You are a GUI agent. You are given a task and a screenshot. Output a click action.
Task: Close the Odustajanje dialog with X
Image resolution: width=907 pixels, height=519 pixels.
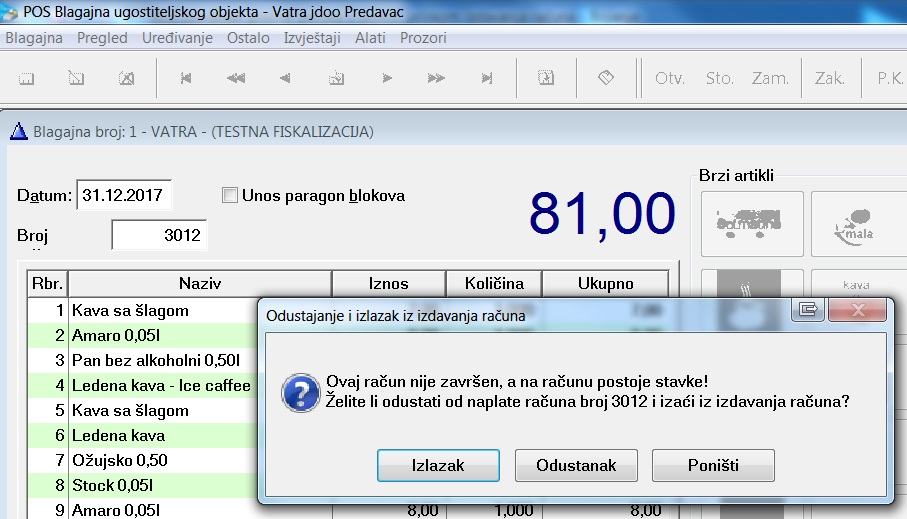[x=857, y=310]
